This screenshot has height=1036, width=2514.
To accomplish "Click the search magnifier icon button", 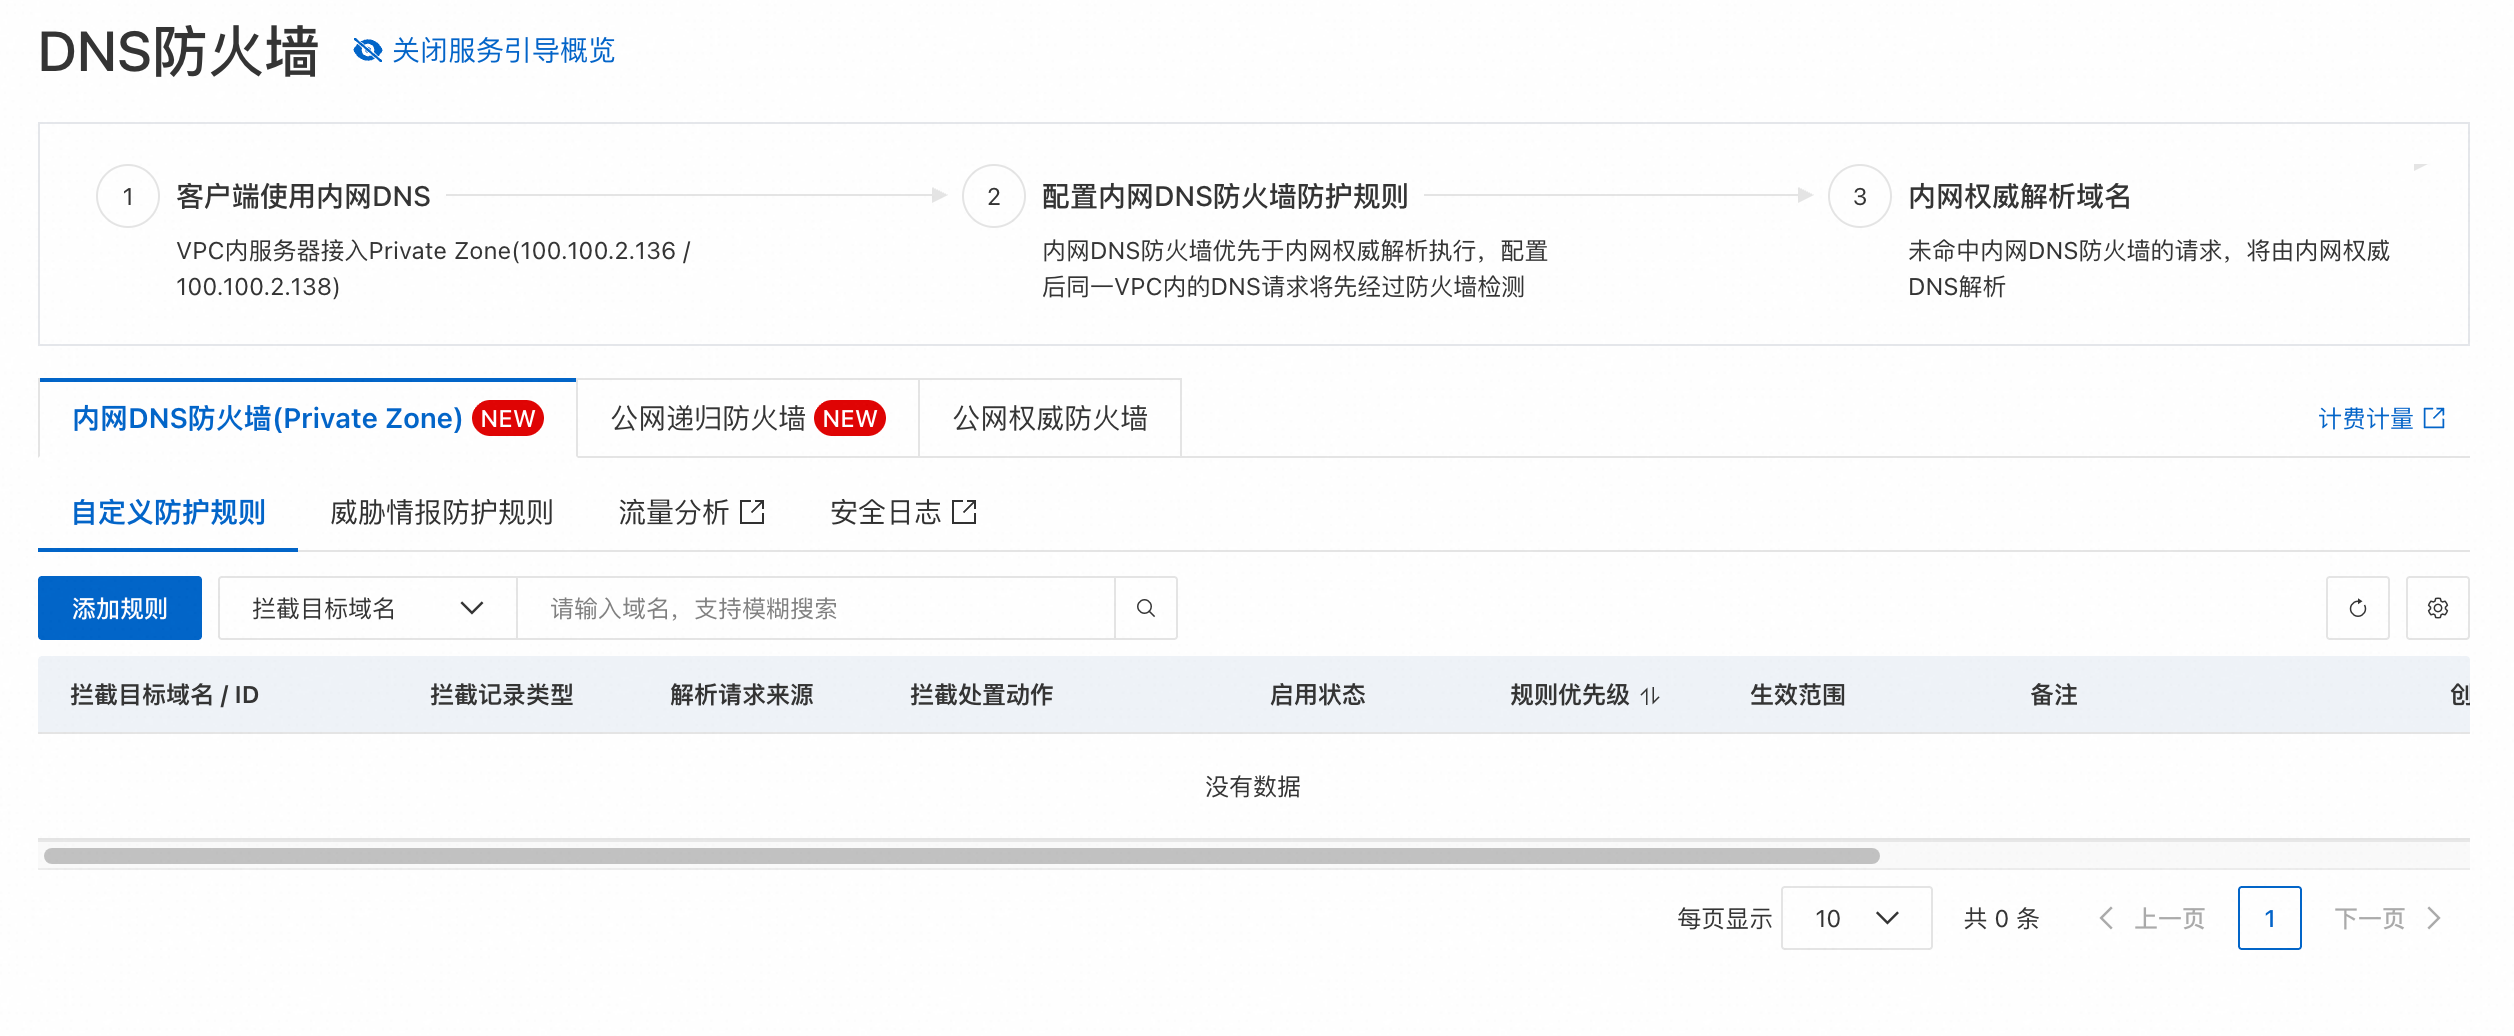I will point(1146,608).
